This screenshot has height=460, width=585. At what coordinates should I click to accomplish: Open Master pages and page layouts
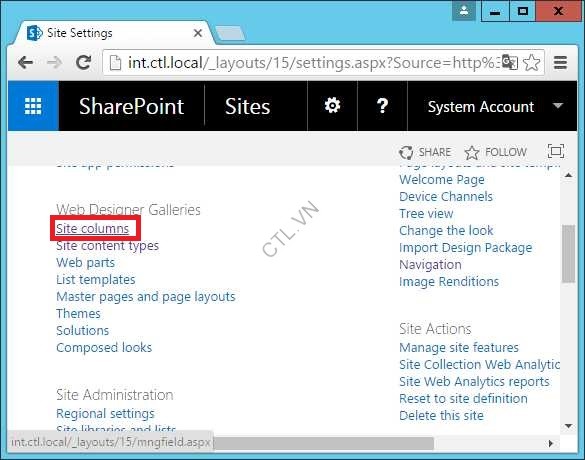(x=146, y=297)
